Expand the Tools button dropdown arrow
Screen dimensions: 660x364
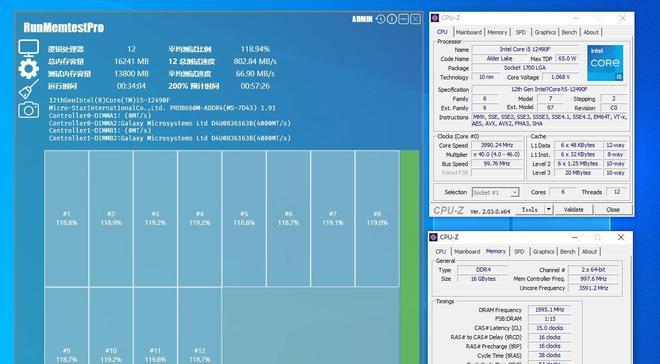click(548, 209)
